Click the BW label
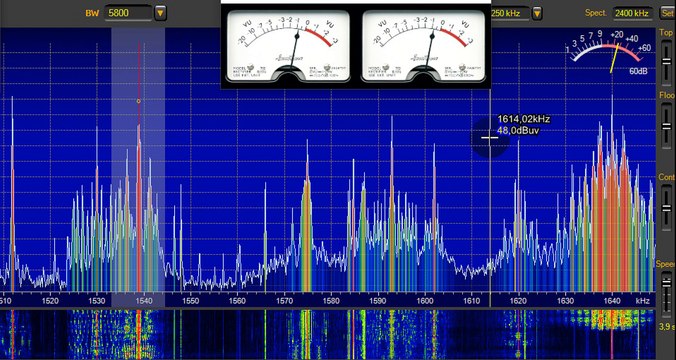The image size is (676, 360). coord(92,13)
